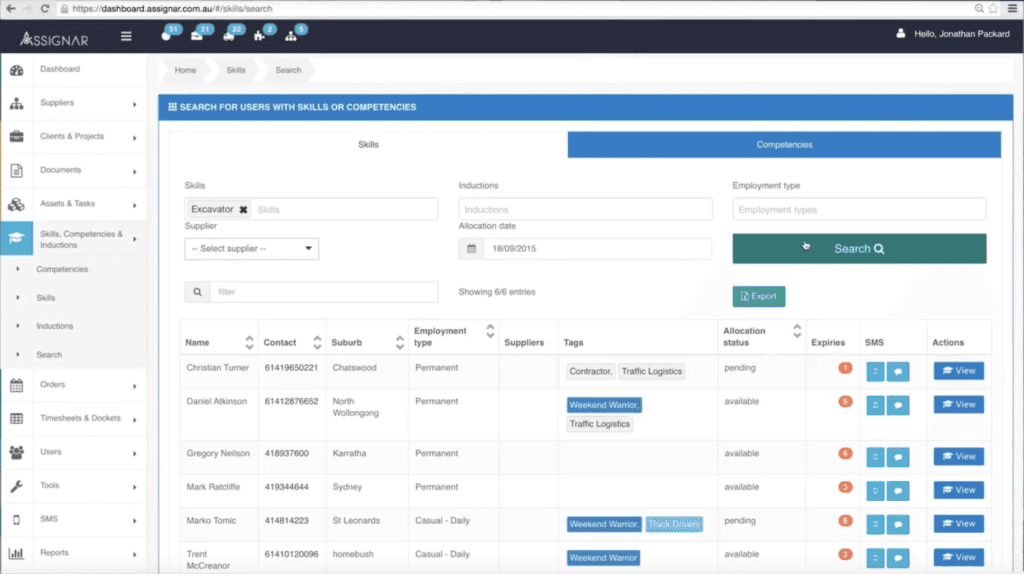This screenshot has height=574, width=1024.
Task: Expand the Reports sidebar menu
Action: click(x=135, y=554)
